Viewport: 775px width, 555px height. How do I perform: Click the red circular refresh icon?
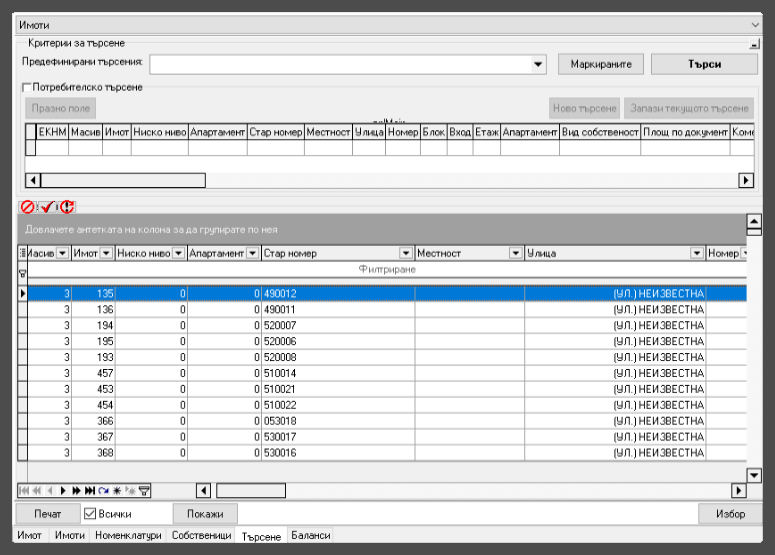67,207
